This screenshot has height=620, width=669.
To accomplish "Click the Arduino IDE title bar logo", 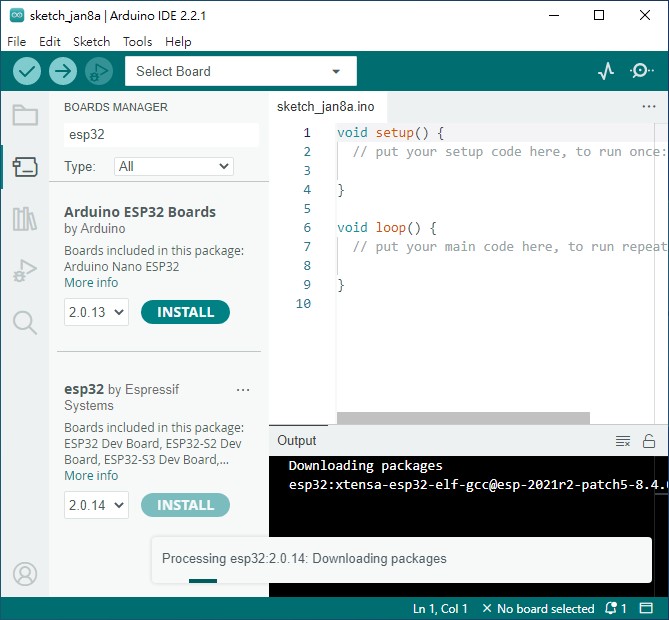I will 17,15.
